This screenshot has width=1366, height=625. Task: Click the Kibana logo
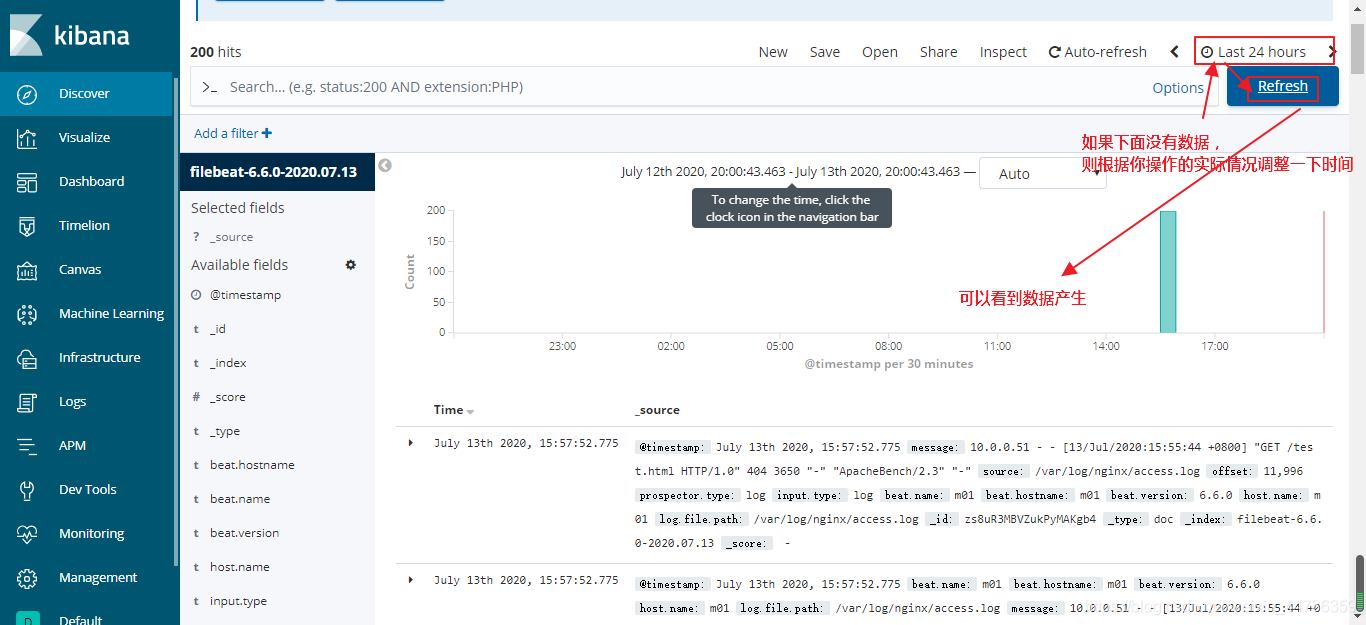[70, 35]
